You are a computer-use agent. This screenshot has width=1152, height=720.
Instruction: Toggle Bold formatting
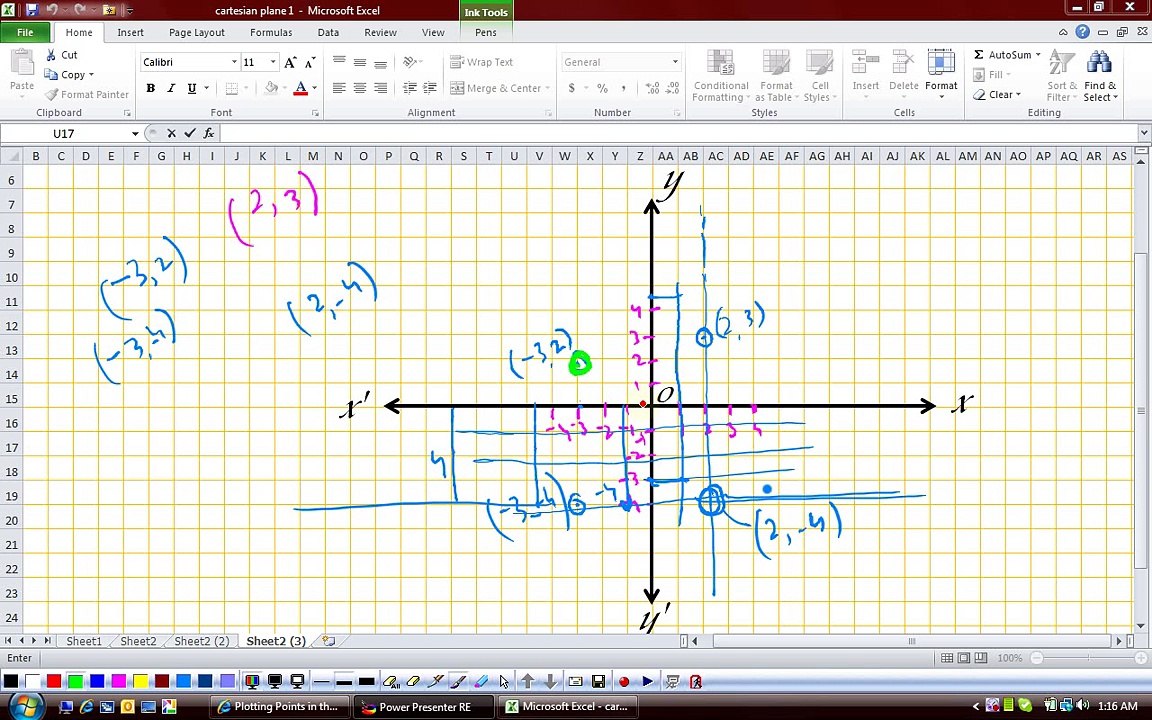pyautogui.click(x=151, y=88)
